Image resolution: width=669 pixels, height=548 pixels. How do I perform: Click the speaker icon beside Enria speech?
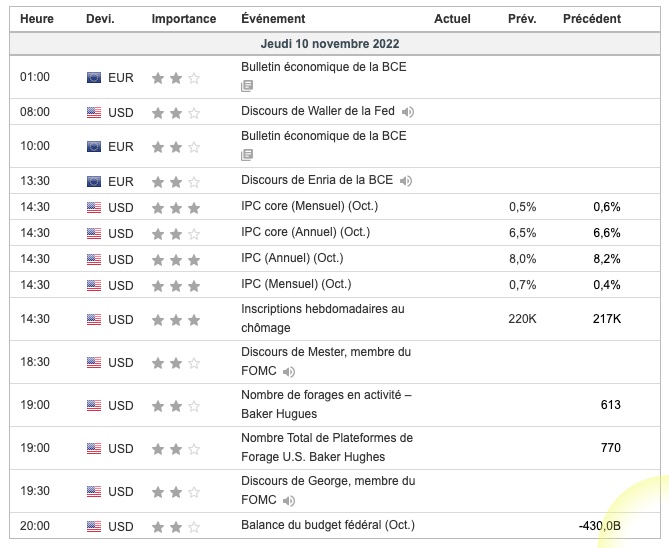coord(405,181)
